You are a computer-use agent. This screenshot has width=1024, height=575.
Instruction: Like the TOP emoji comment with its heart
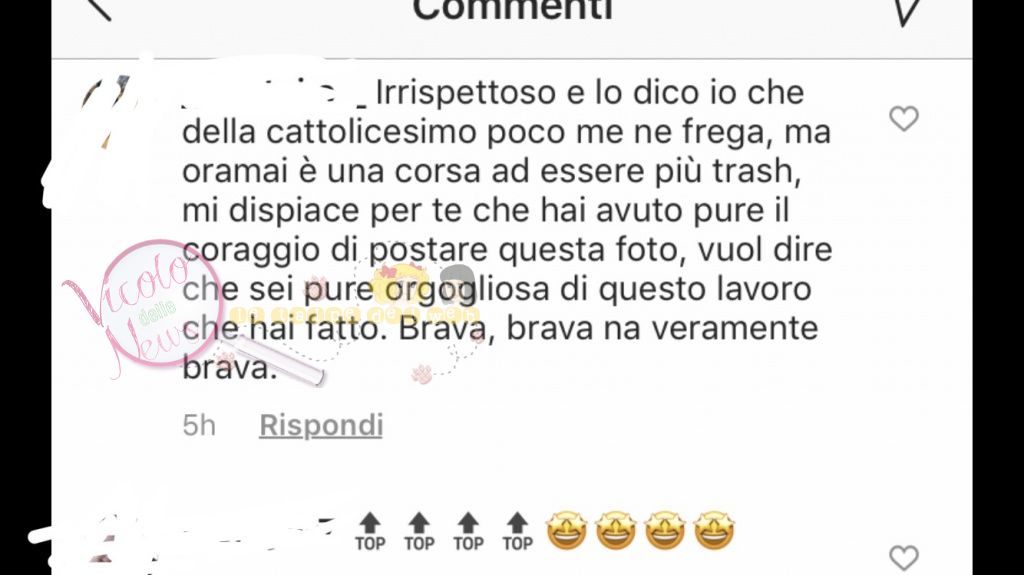(x=904, y=557)
